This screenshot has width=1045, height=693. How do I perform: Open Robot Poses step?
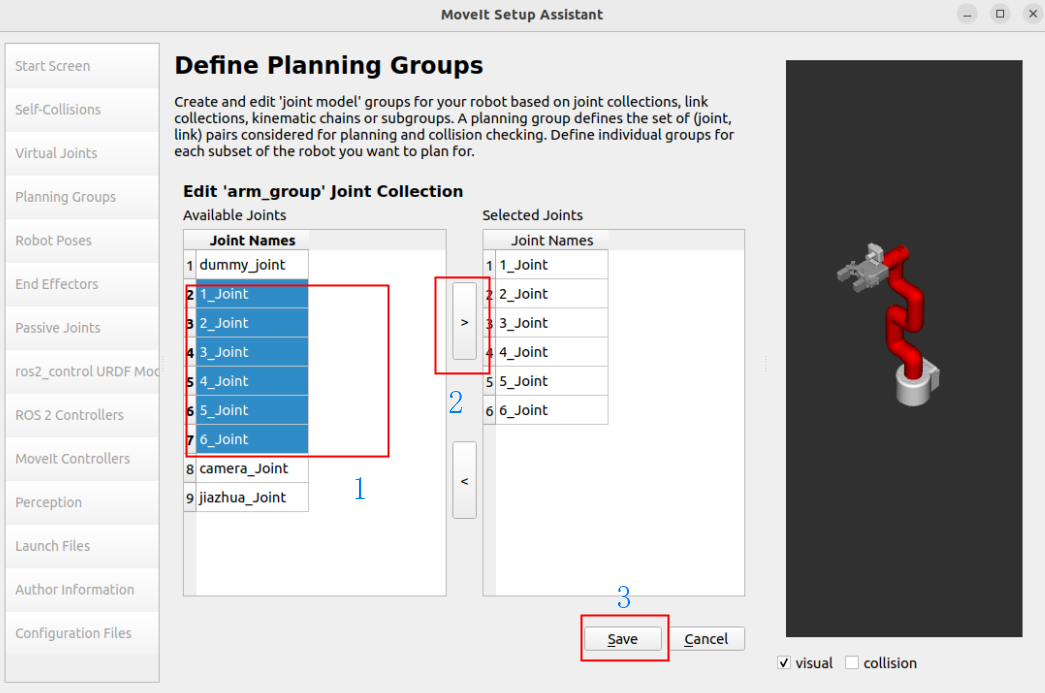[82, 241]
